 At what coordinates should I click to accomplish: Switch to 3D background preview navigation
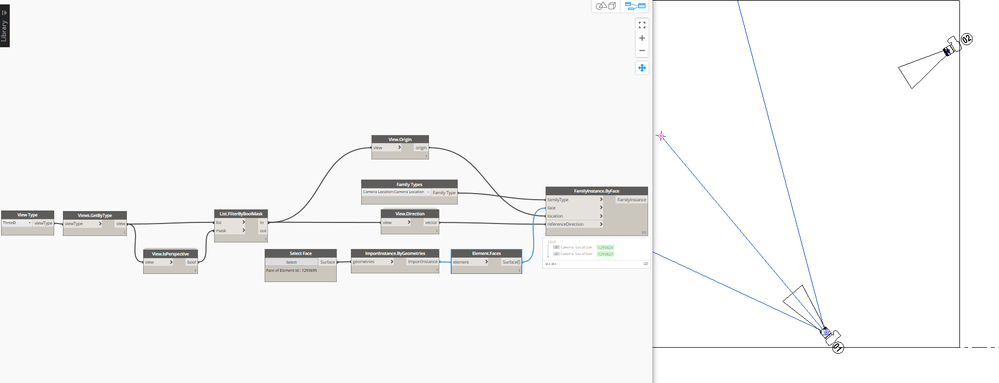point(606,6)
